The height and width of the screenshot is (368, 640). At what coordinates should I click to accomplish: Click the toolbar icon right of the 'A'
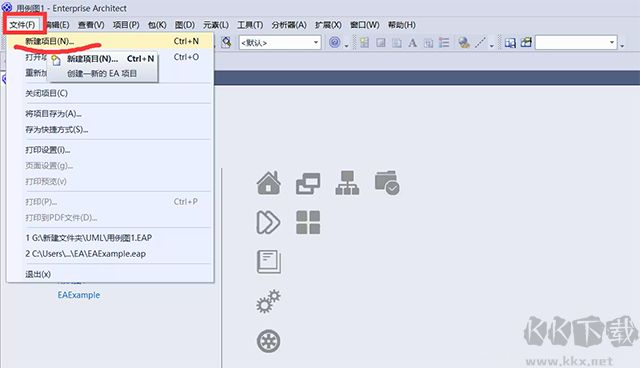click(428, 43)
